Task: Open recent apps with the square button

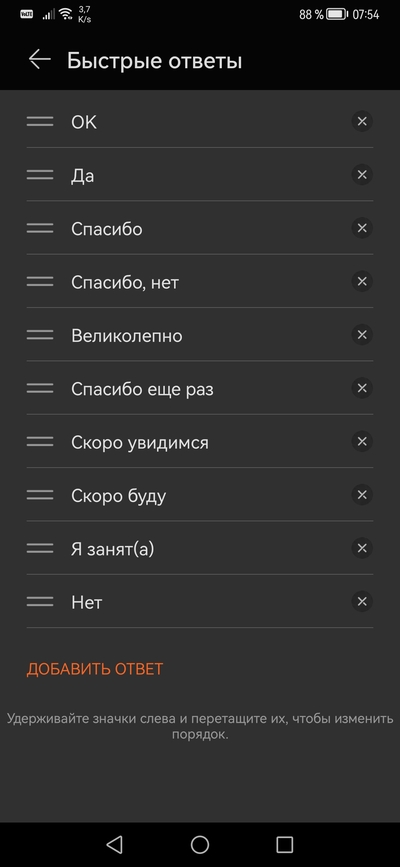Action: point(284,844)
